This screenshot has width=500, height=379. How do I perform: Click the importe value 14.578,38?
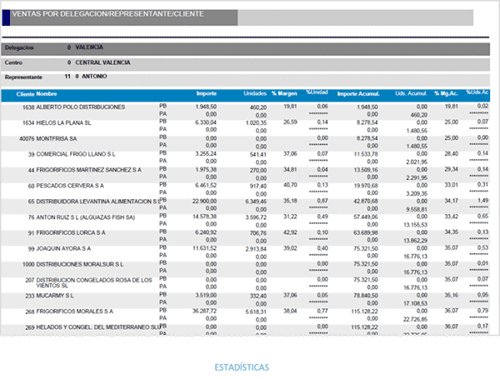[x=205, y=217]
